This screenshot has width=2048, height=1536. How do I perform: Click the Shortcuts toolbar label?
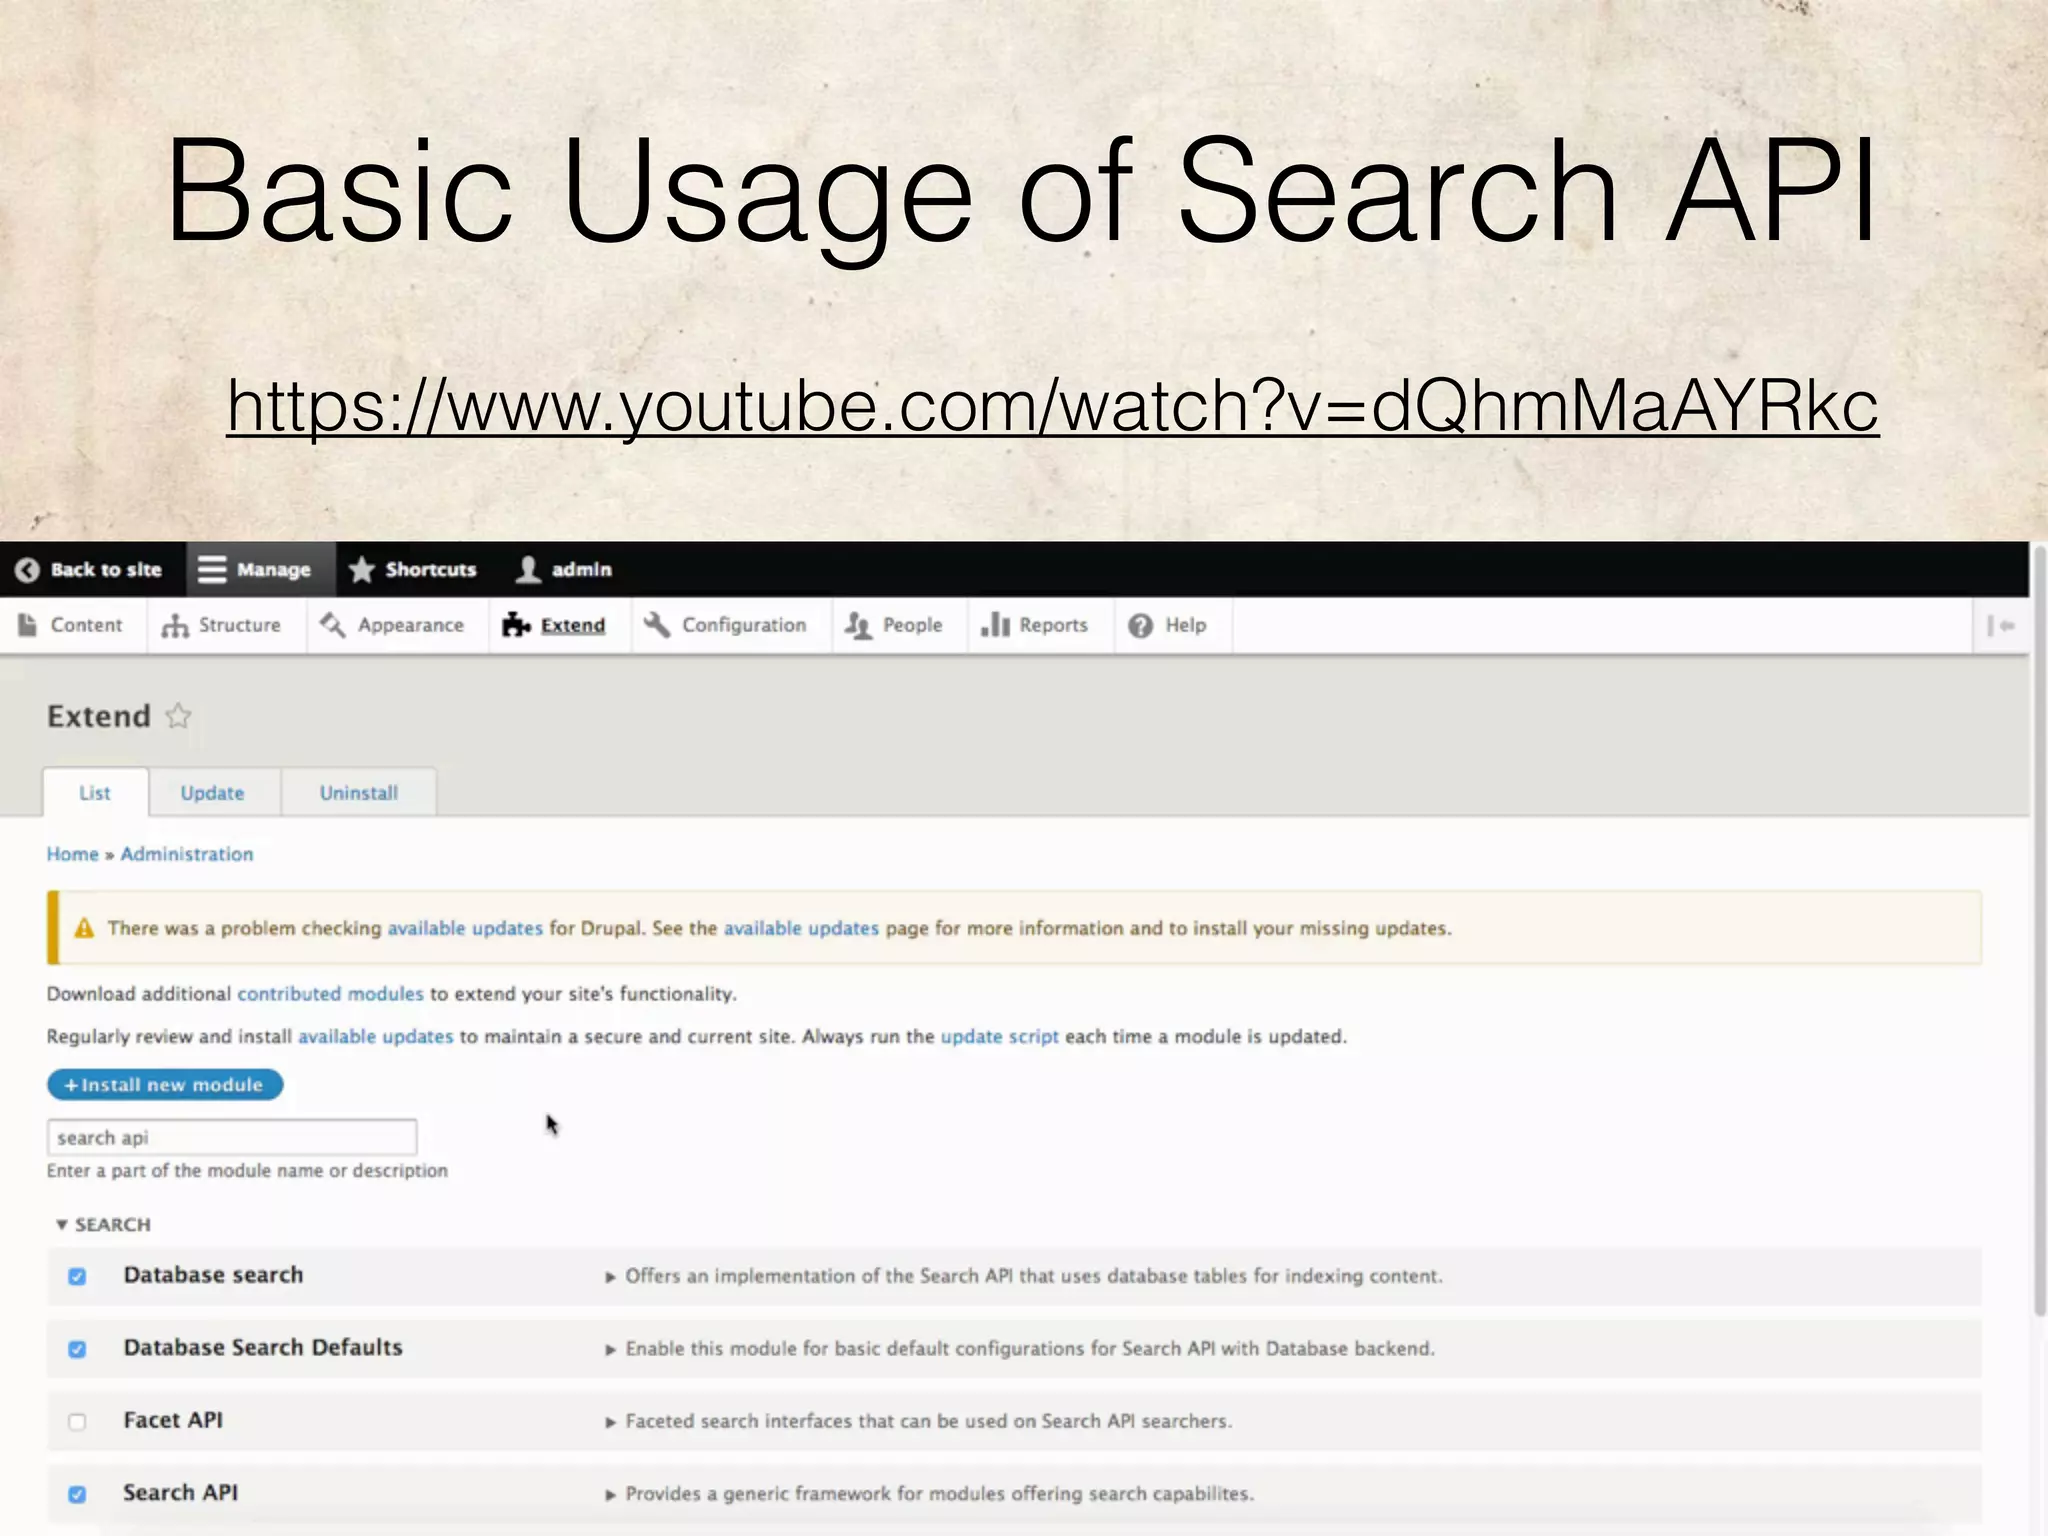(x=431, y=570)
